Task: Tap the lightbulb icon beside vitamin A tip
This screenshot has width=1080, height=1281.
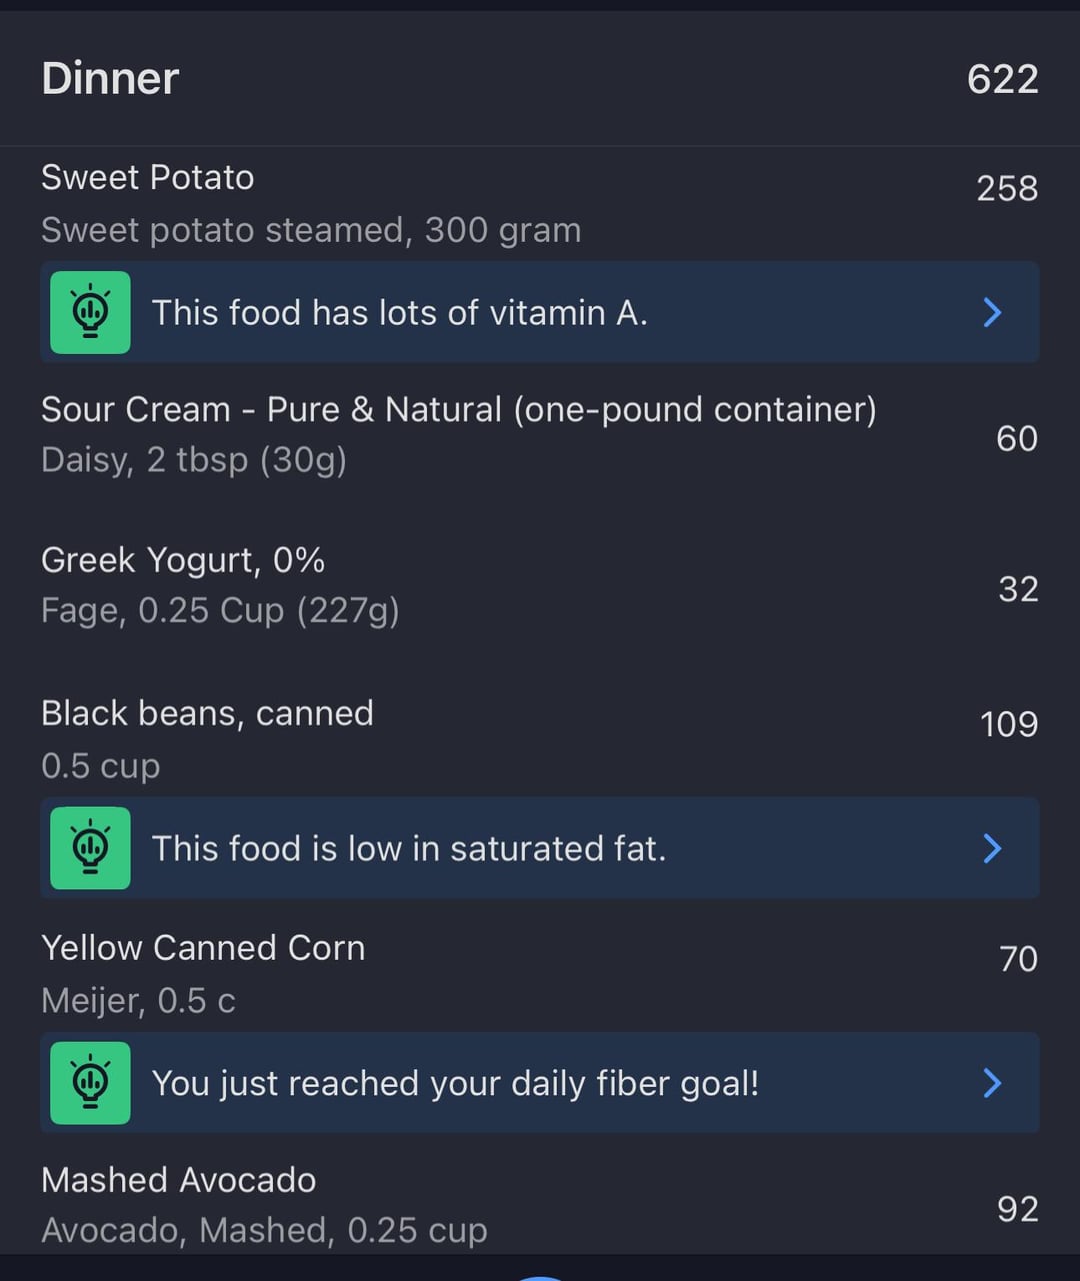Action: [90, 312]
